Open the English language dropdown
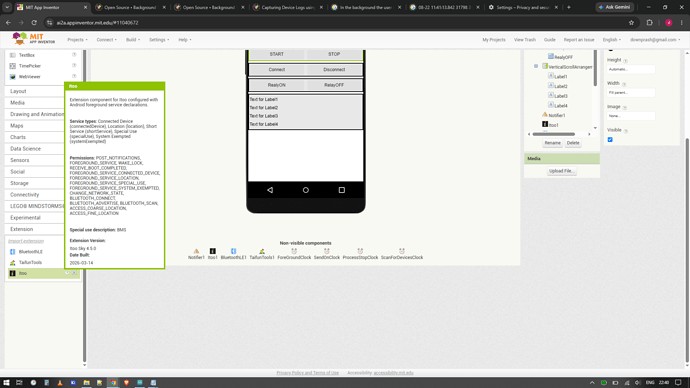The image size is (690, 388). (612, 40)
